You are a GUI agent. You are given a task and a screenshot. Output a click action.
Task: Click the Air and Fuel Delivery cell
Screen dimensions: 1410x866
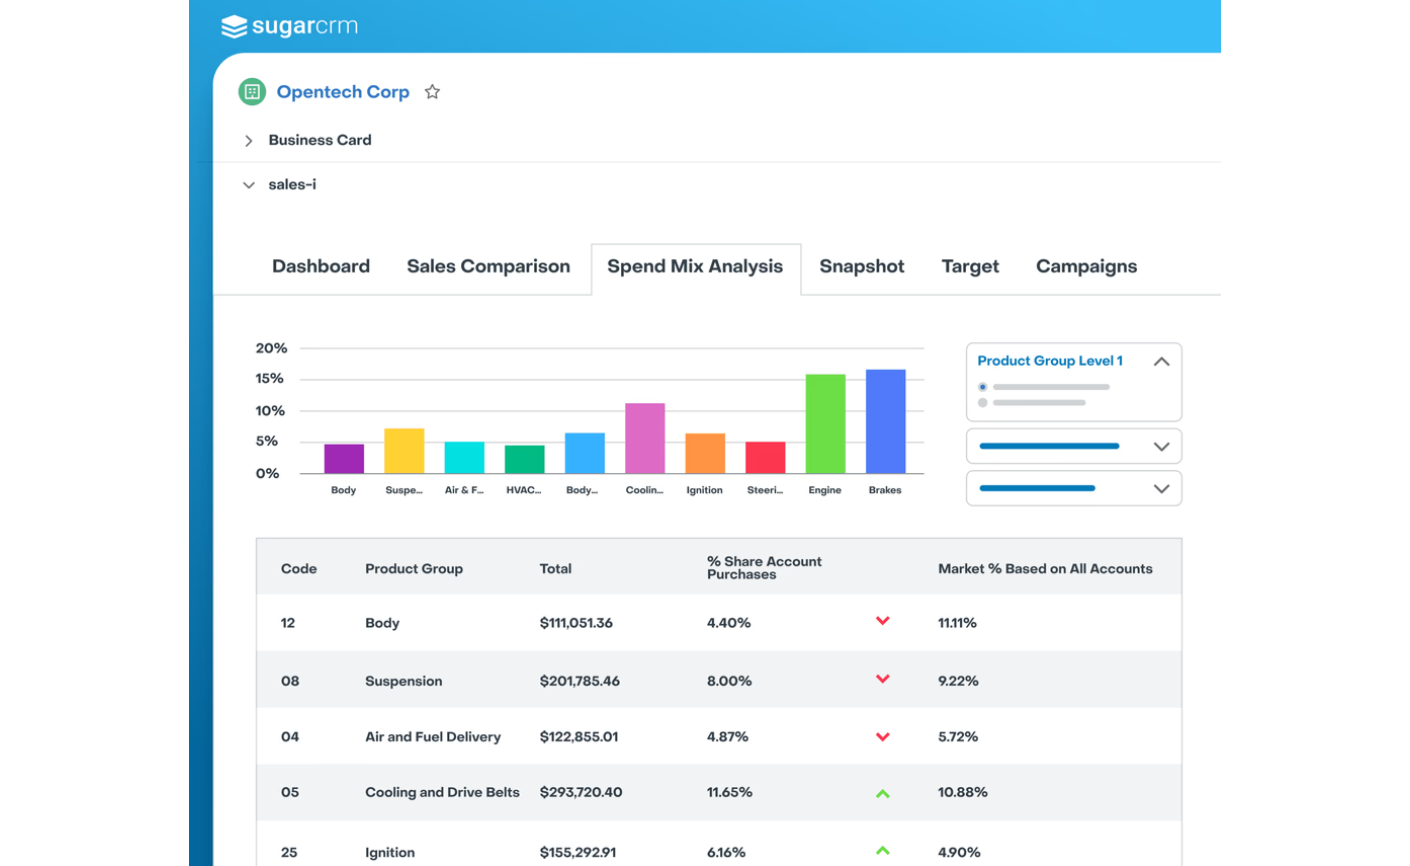(433, 737)
